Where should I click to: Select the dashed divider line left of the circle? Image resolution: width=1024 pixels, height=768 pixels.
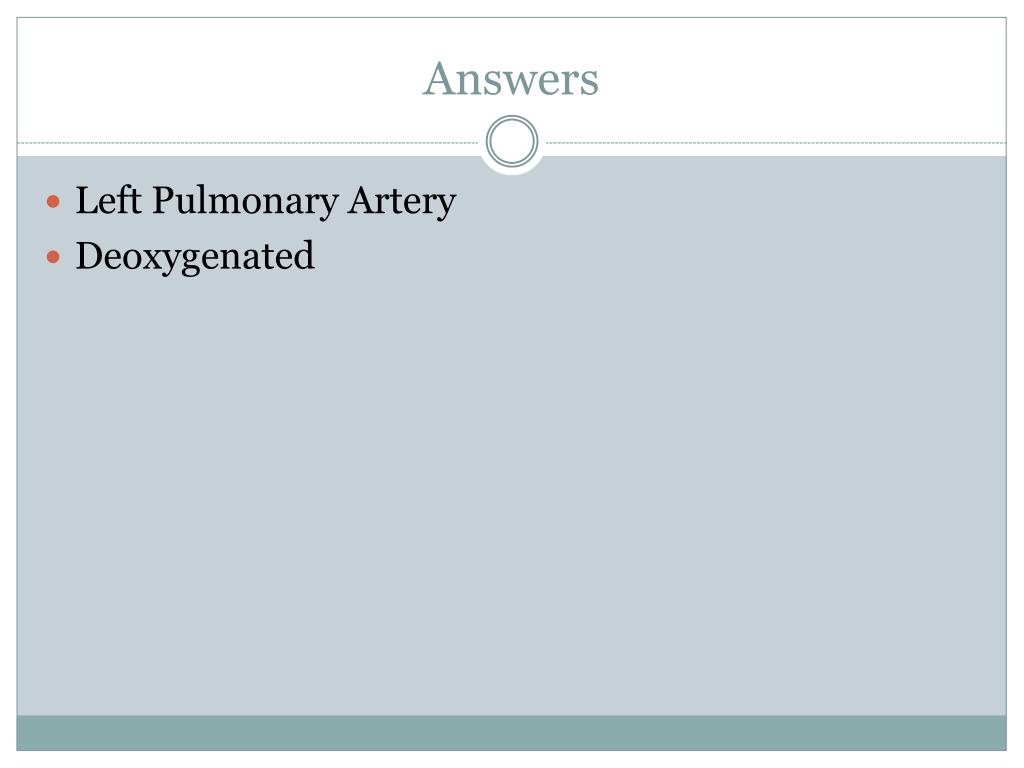(248, 142)
